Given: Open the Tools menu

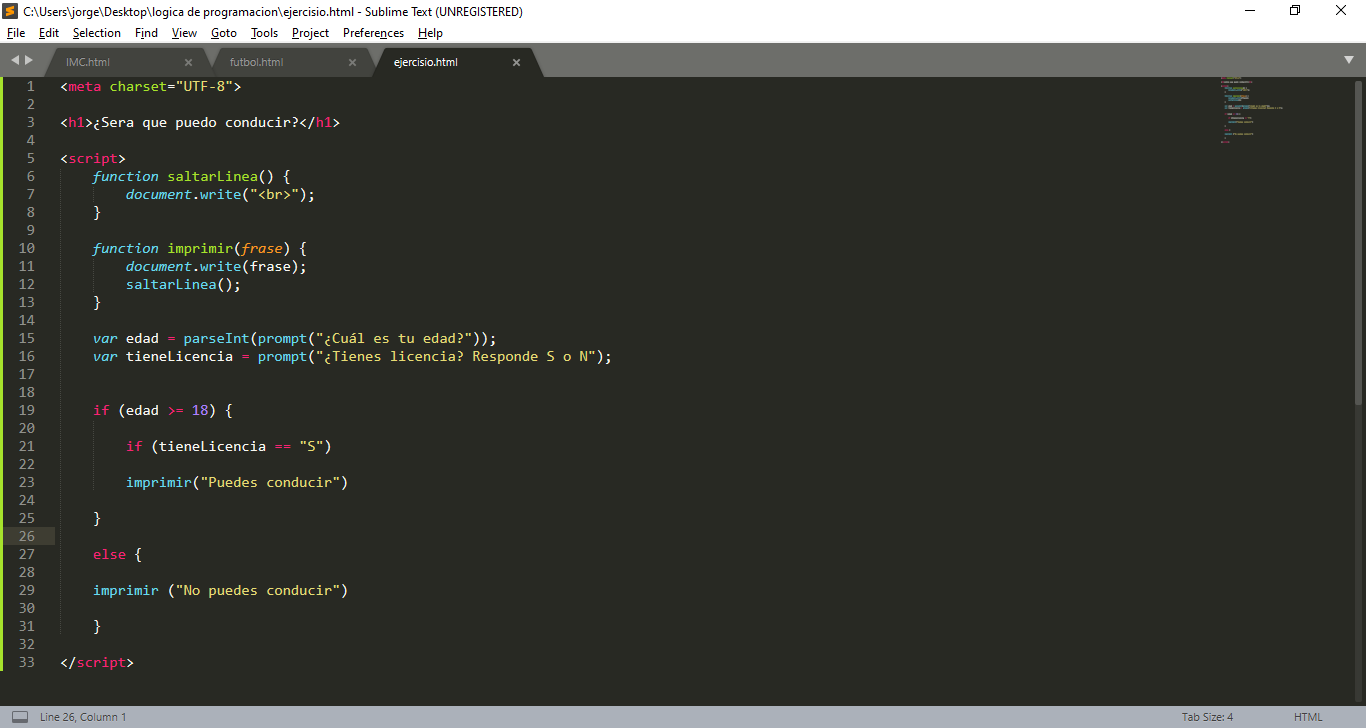Looking at the screenshot, I should [x=265, y=33].
